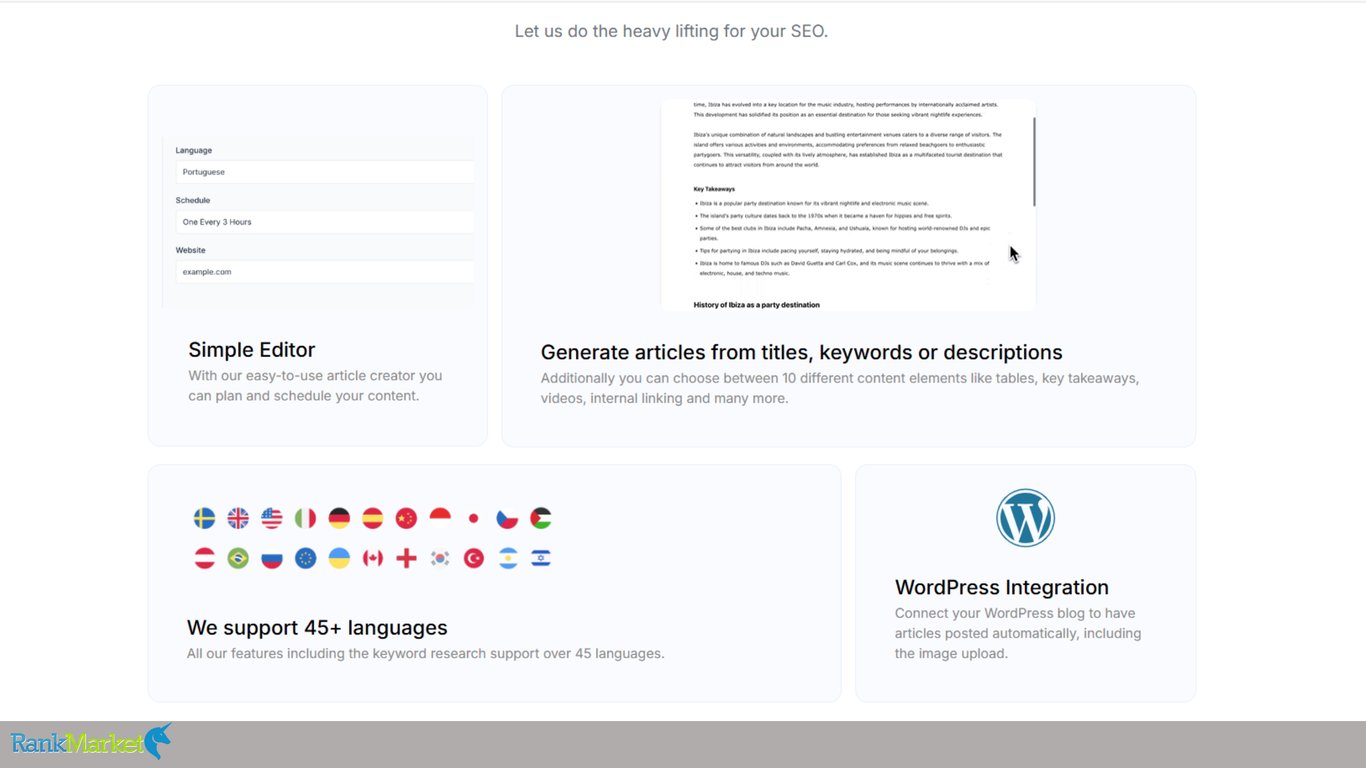
Task: Click the Canada flag icon
Action: [x=372, y=558]
